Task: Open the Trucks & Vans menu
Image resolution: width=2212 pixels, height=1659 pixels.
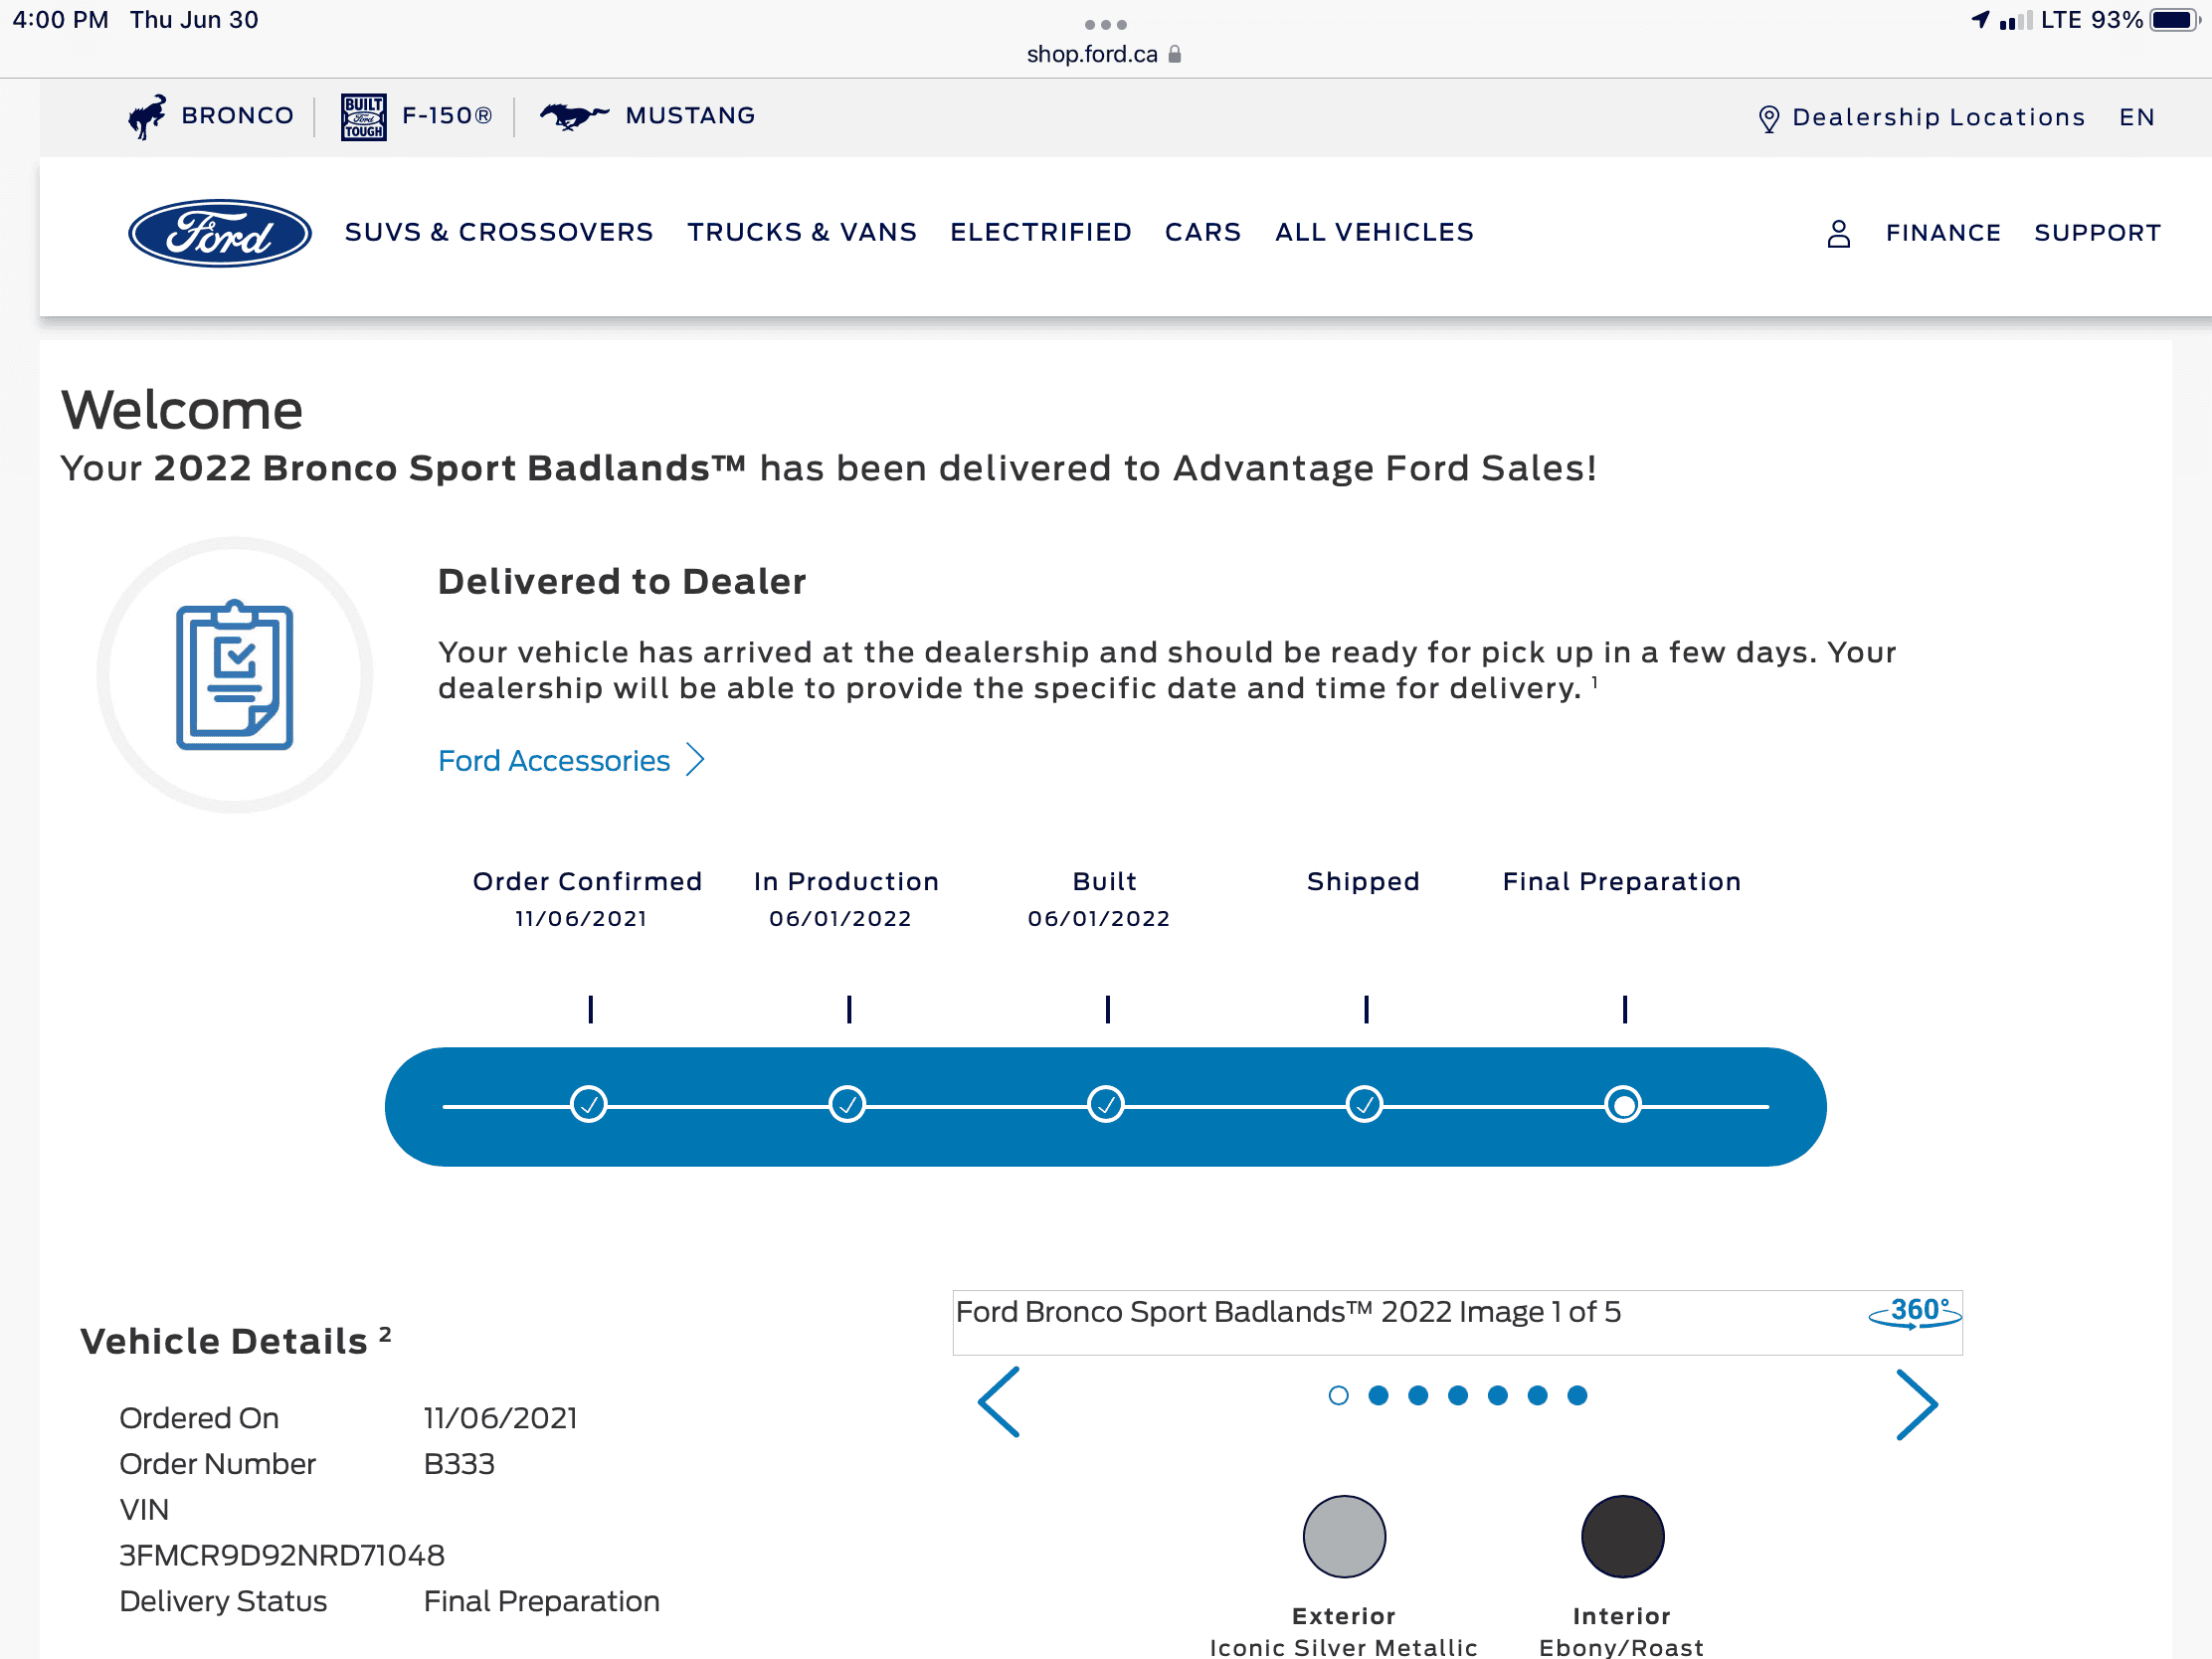Action: point(801,232)
